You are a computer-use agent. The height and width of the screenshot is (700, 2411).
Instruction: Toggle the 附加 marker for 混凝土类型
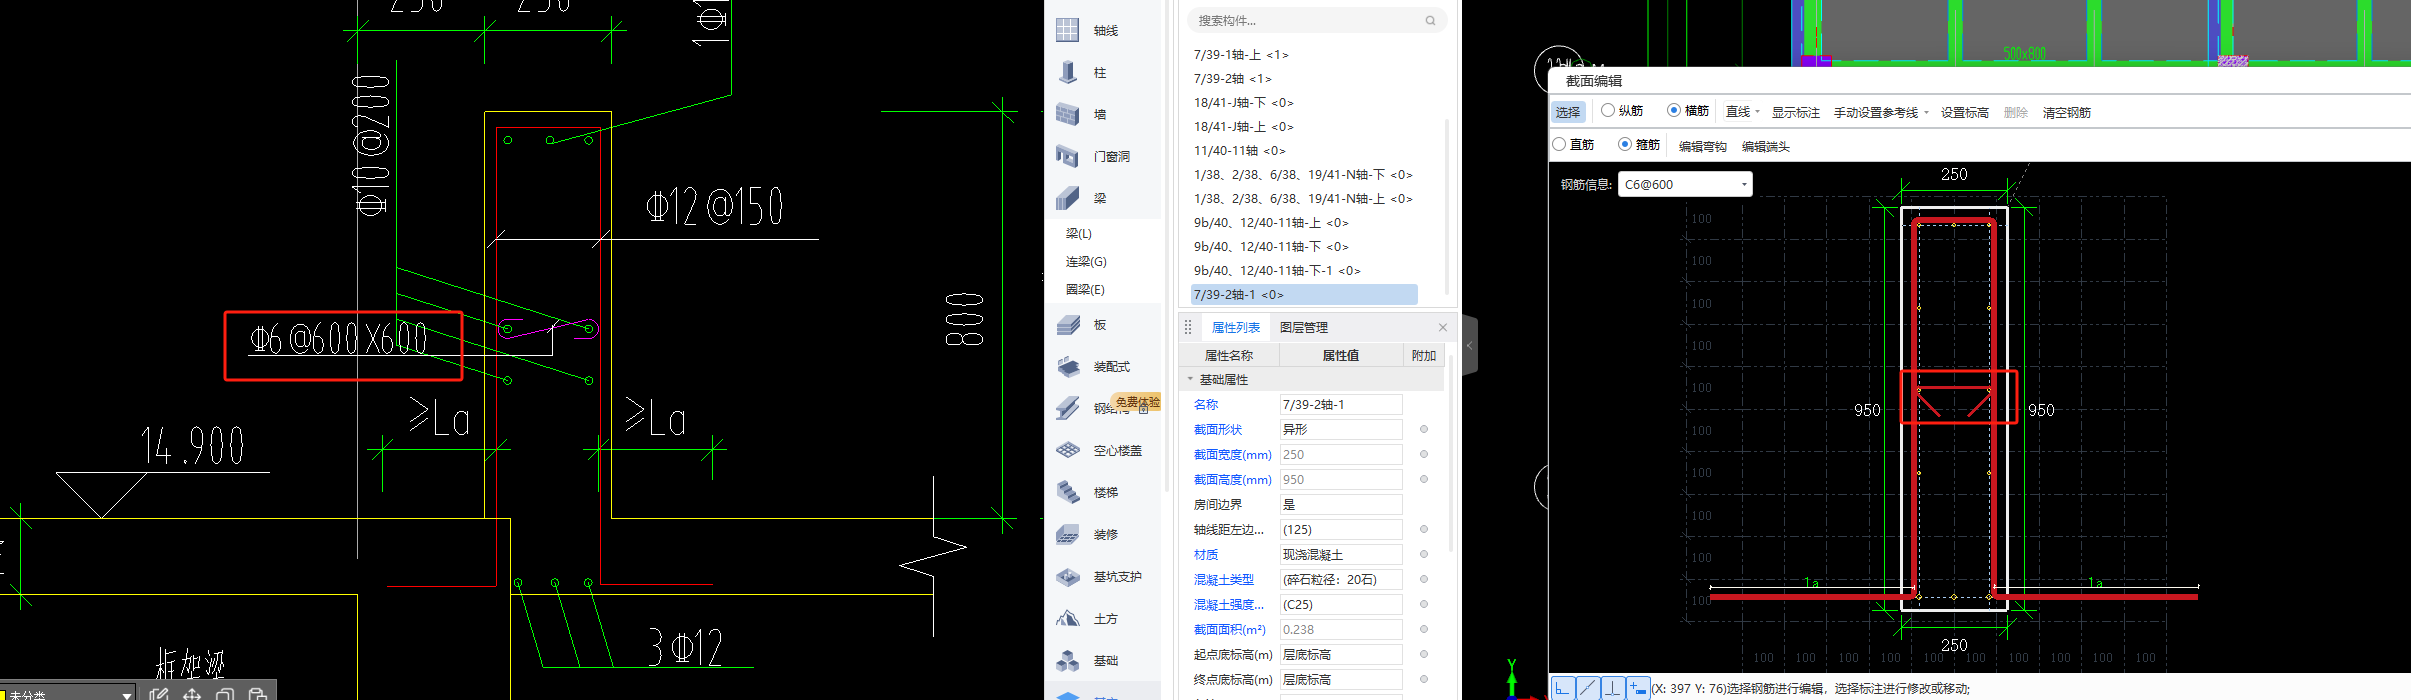[1424, 579]
